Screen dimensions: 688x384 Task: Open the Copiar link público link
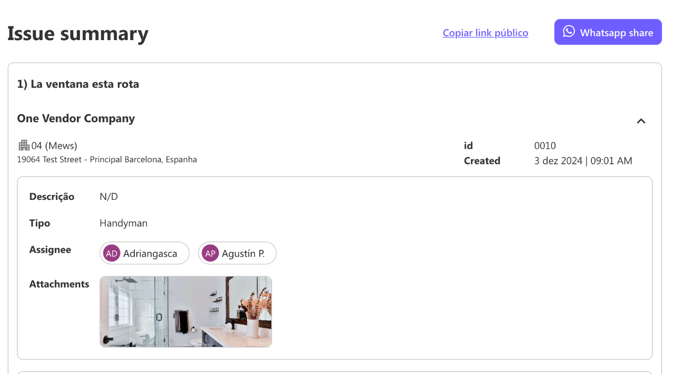point(485,33)
